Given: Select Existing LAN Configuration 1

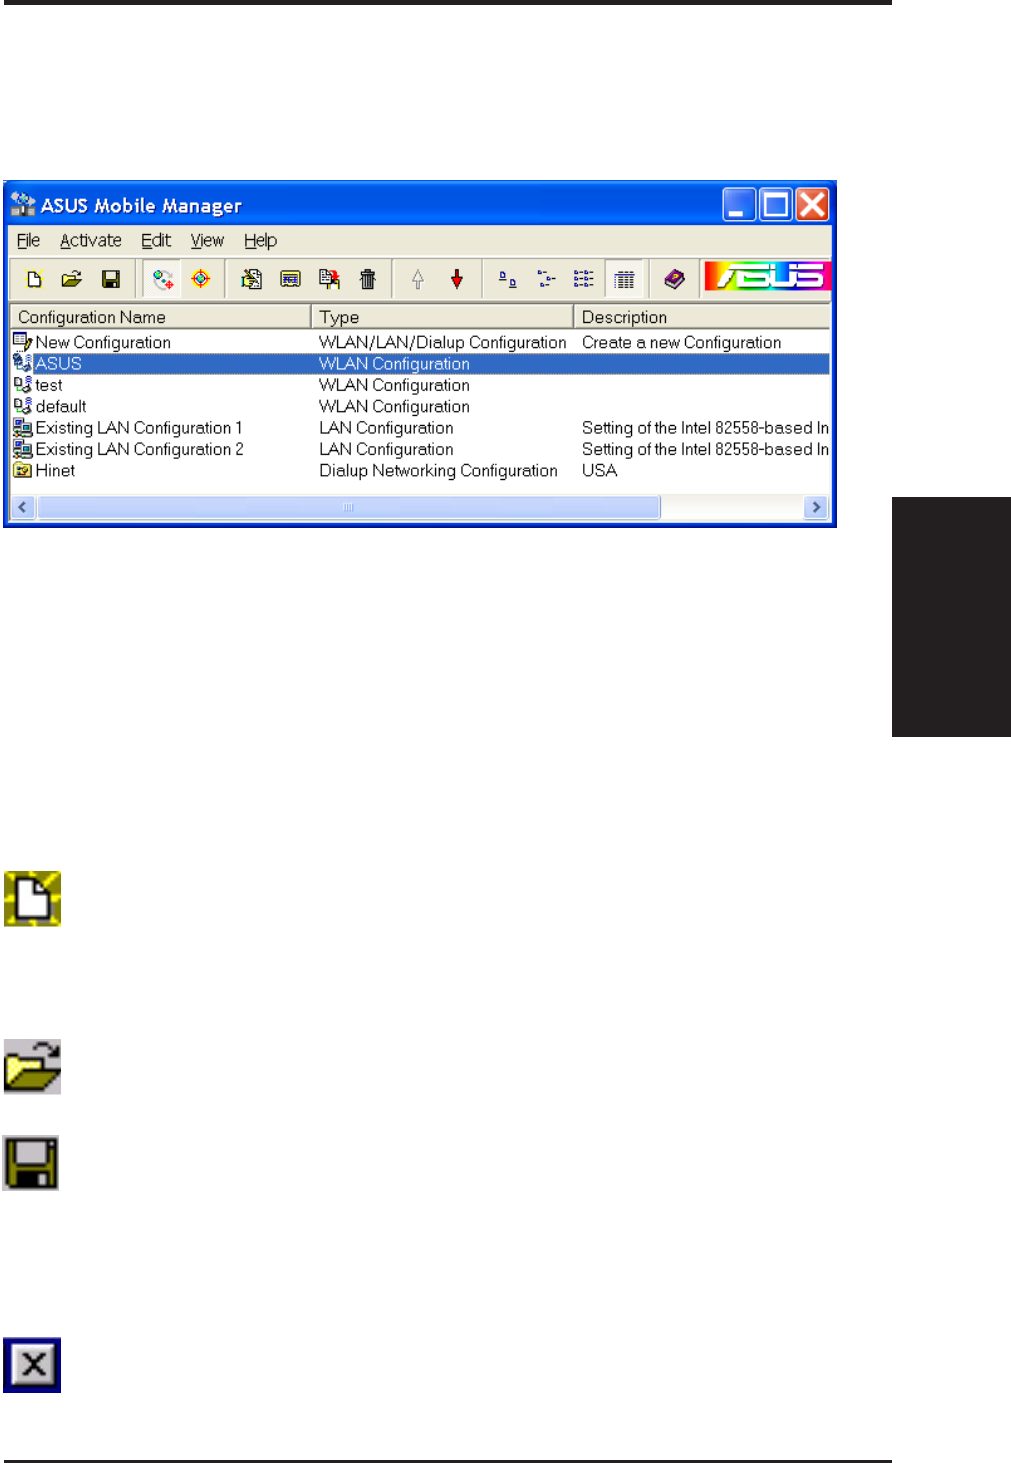Looking at the screenshot, I should (420, 428).
